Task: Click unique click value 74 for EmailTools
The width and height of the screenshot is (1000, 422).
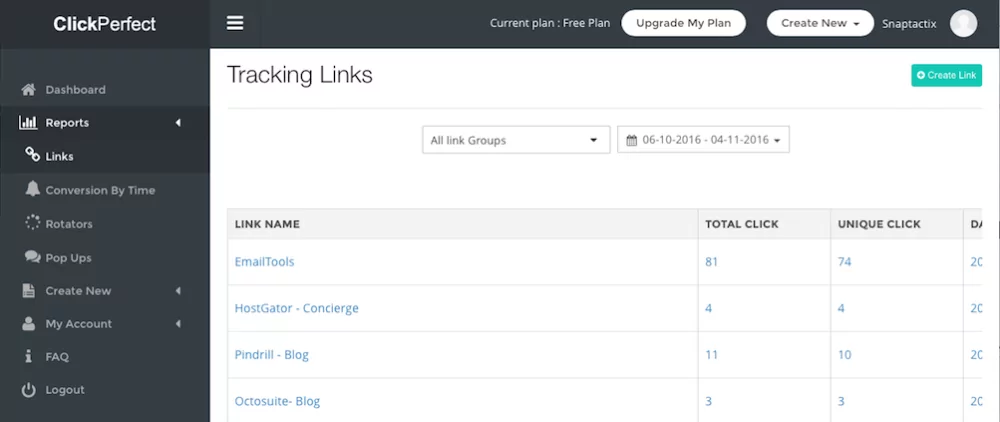Action: tap(844, 261)
